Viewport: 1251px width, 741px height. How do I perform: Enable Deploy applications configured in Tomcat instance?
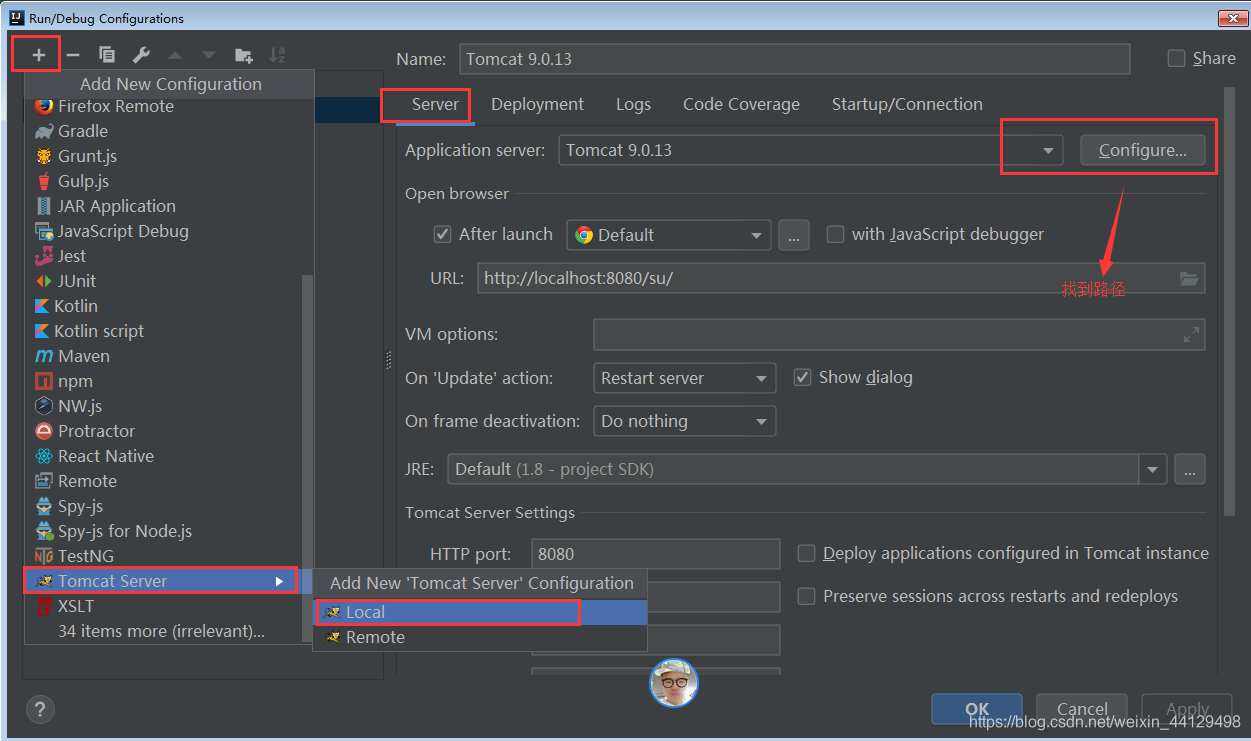pos(806,553)
